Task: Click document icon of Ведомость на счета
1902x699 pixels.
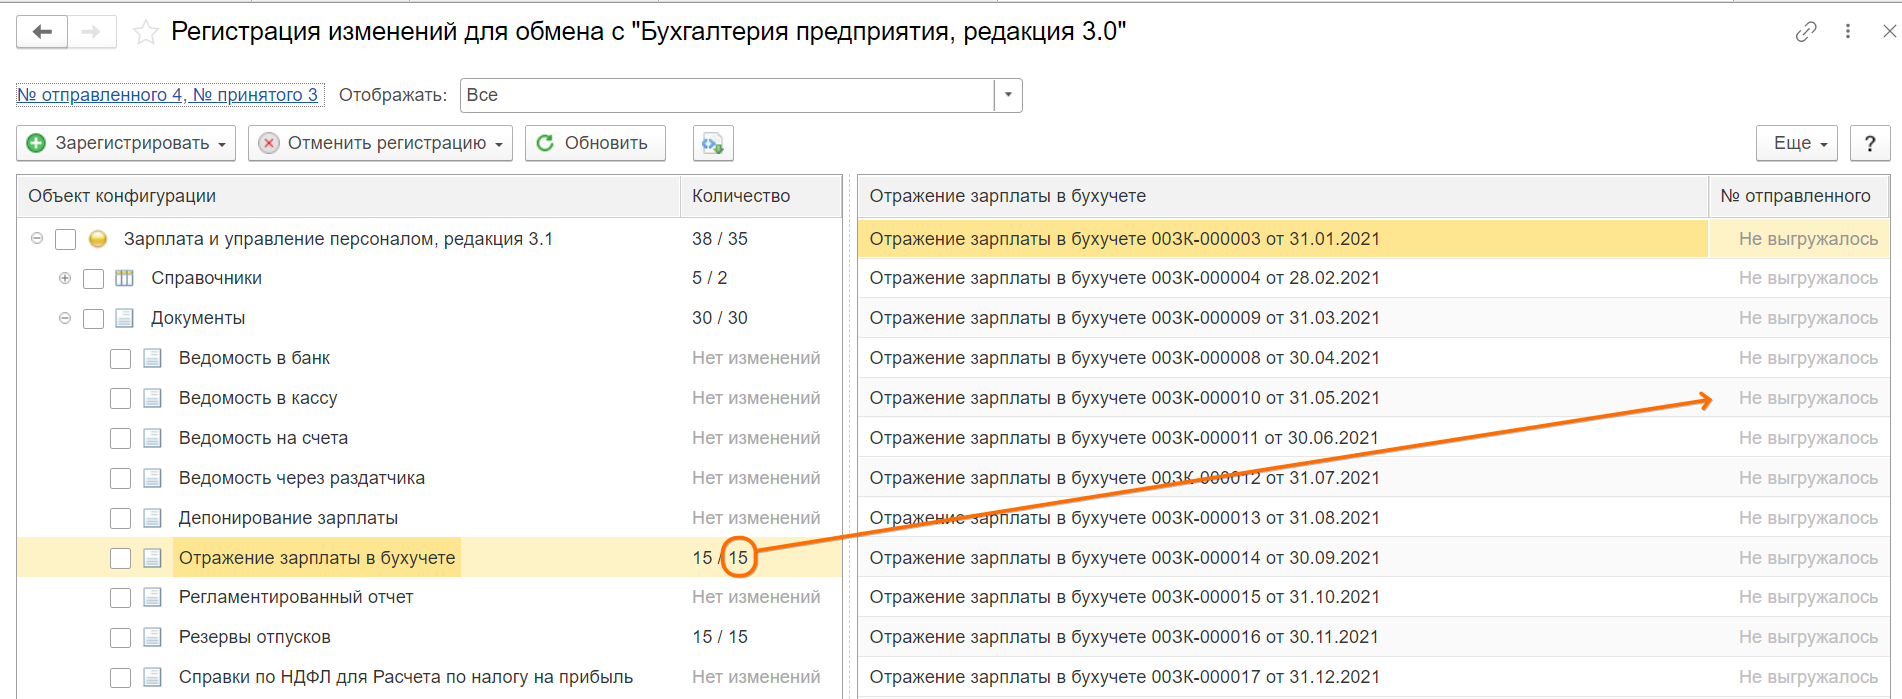Action: tap(153, 438)
